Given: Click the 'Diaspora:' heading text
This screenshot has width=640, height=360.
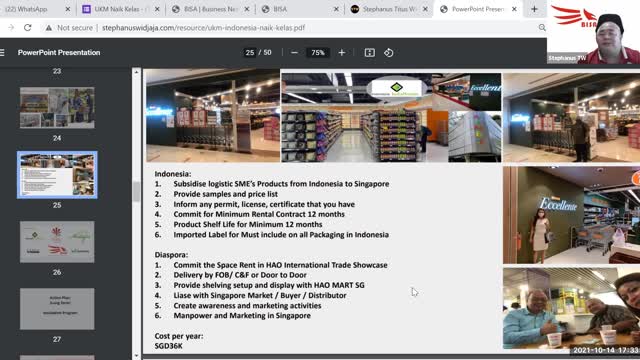Looking at the screenshot, I should 171,255.
